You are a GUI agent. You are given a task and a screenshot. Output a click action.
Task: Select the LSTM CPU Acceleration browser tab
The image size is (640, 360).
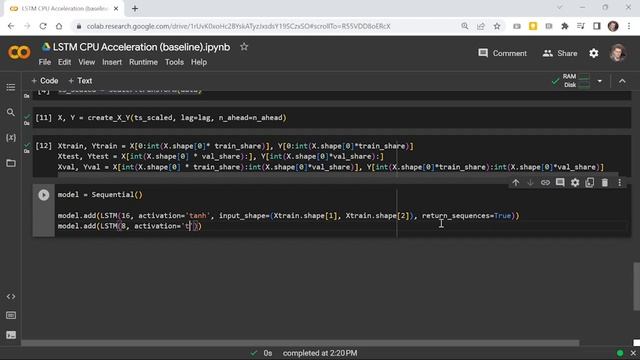coord(64,8)
